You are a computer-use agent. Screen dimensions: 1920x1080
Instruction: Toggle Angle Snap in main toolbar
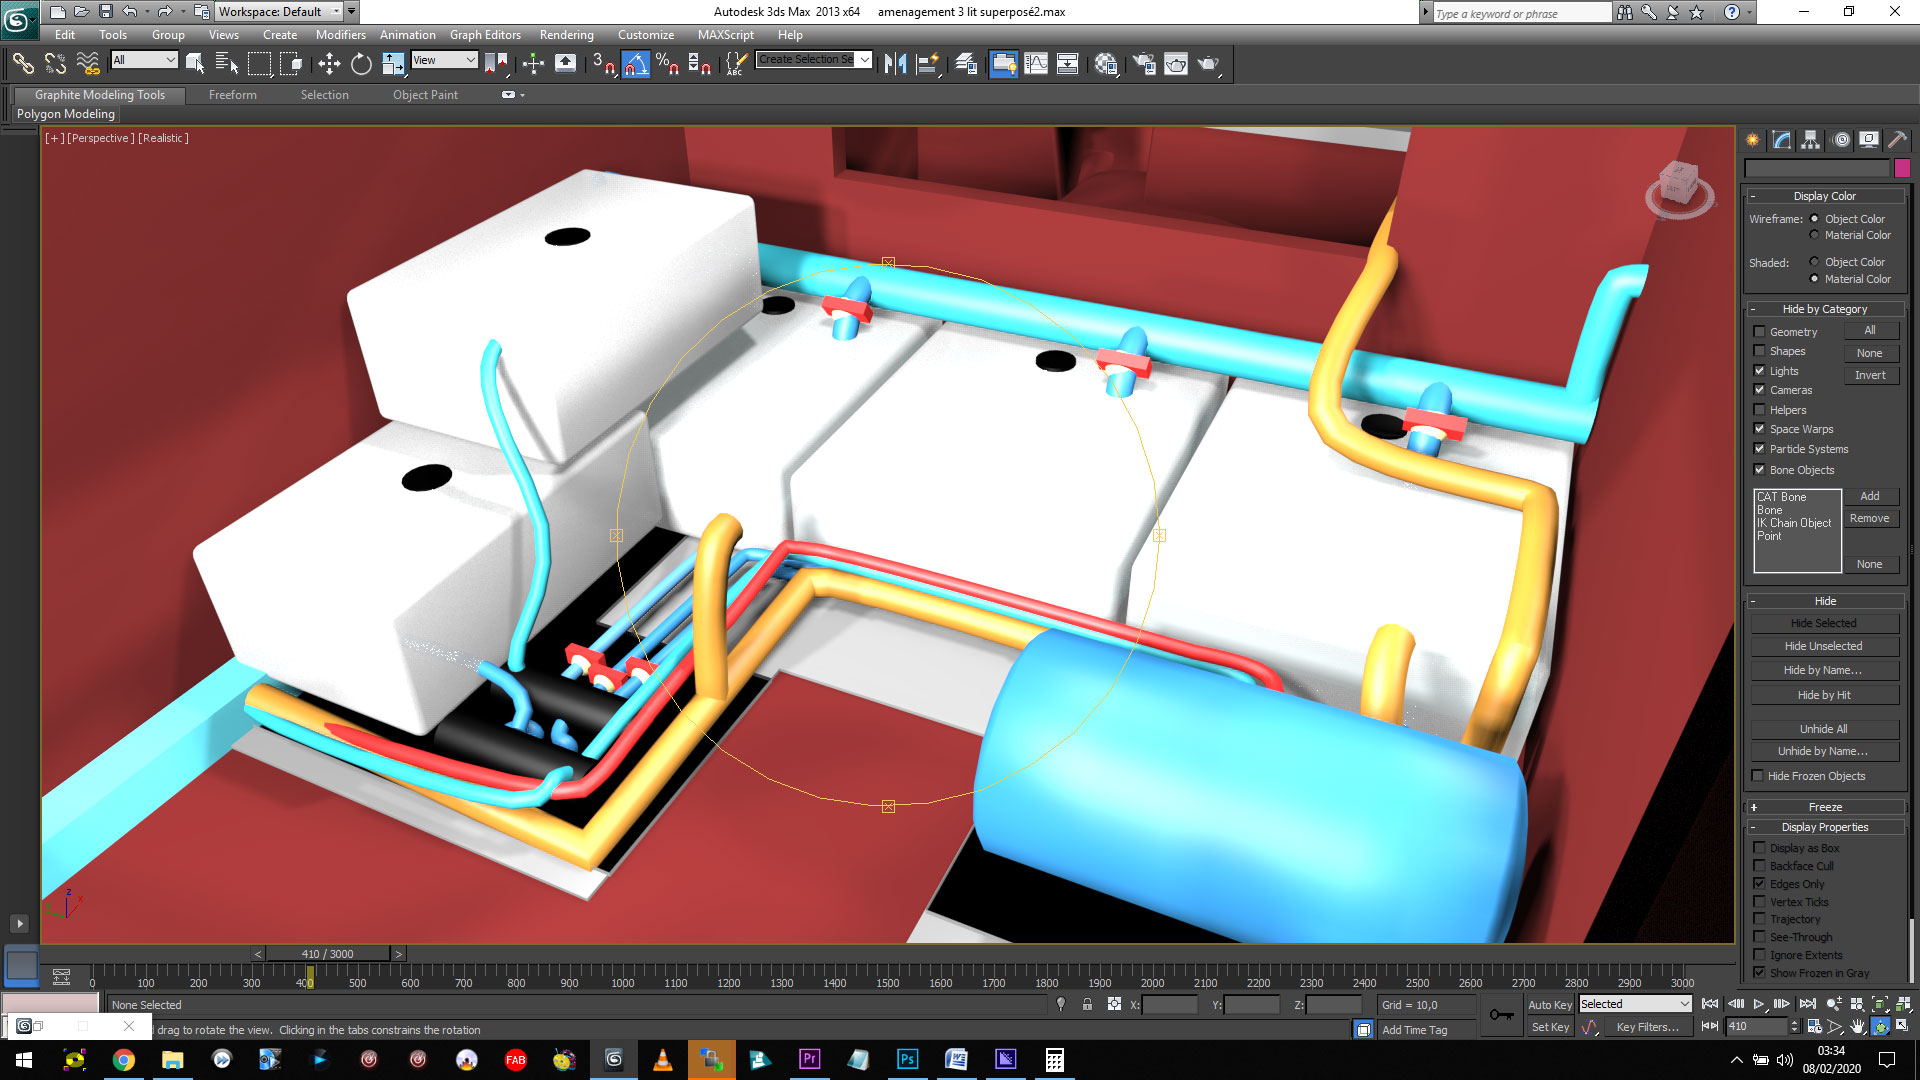pos(636,64)
